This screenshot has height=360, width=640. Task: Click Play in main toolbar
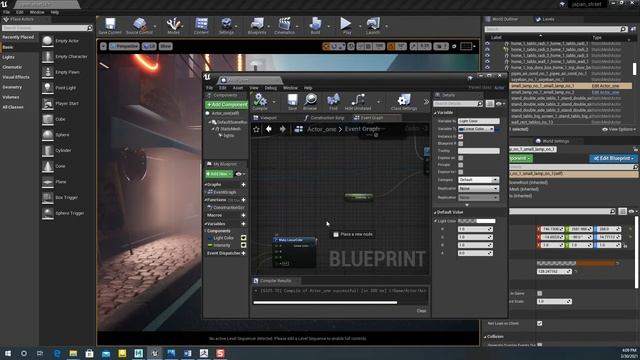point(346,25)
